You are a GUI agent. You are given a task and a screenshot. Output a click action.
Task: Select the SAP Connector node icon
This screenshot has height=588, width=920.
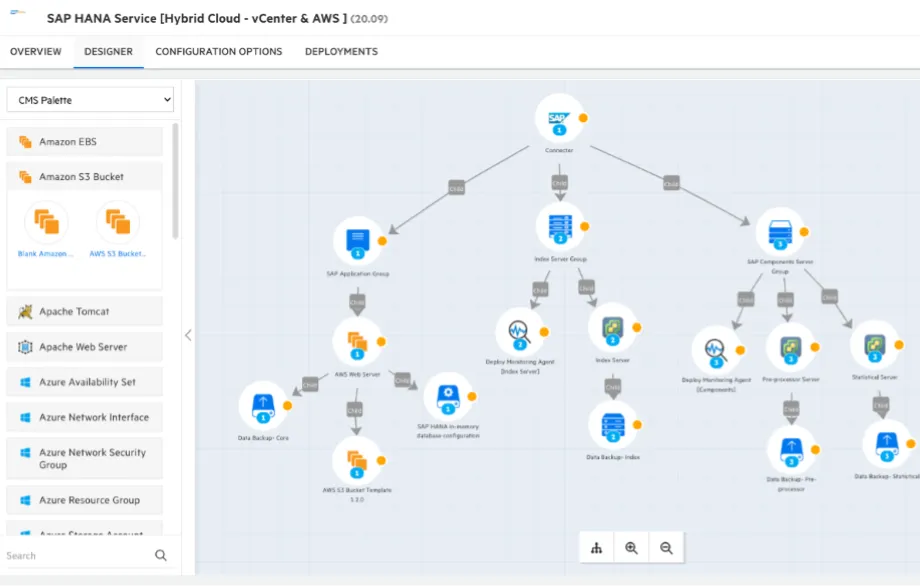pyautogui.click(x=559, y=117)
